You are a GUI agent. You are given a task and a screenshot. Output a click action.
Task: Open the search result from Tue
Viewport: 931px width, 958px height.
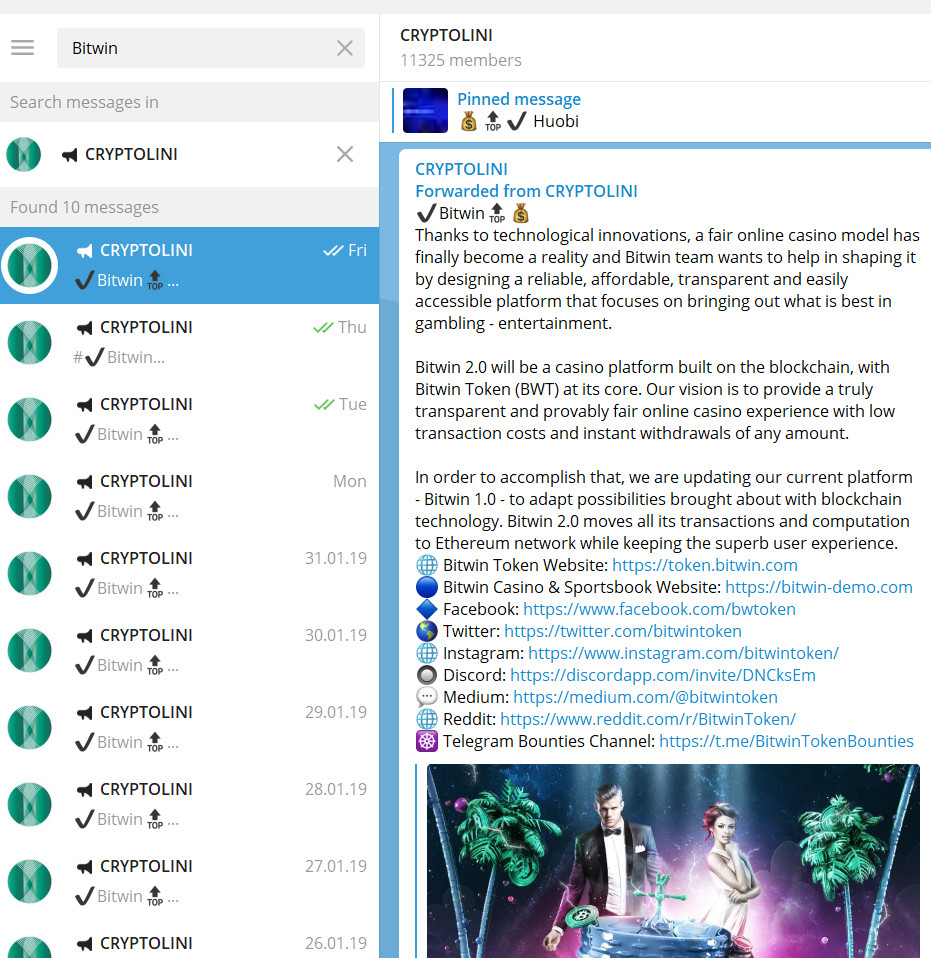tap(189, 419)
